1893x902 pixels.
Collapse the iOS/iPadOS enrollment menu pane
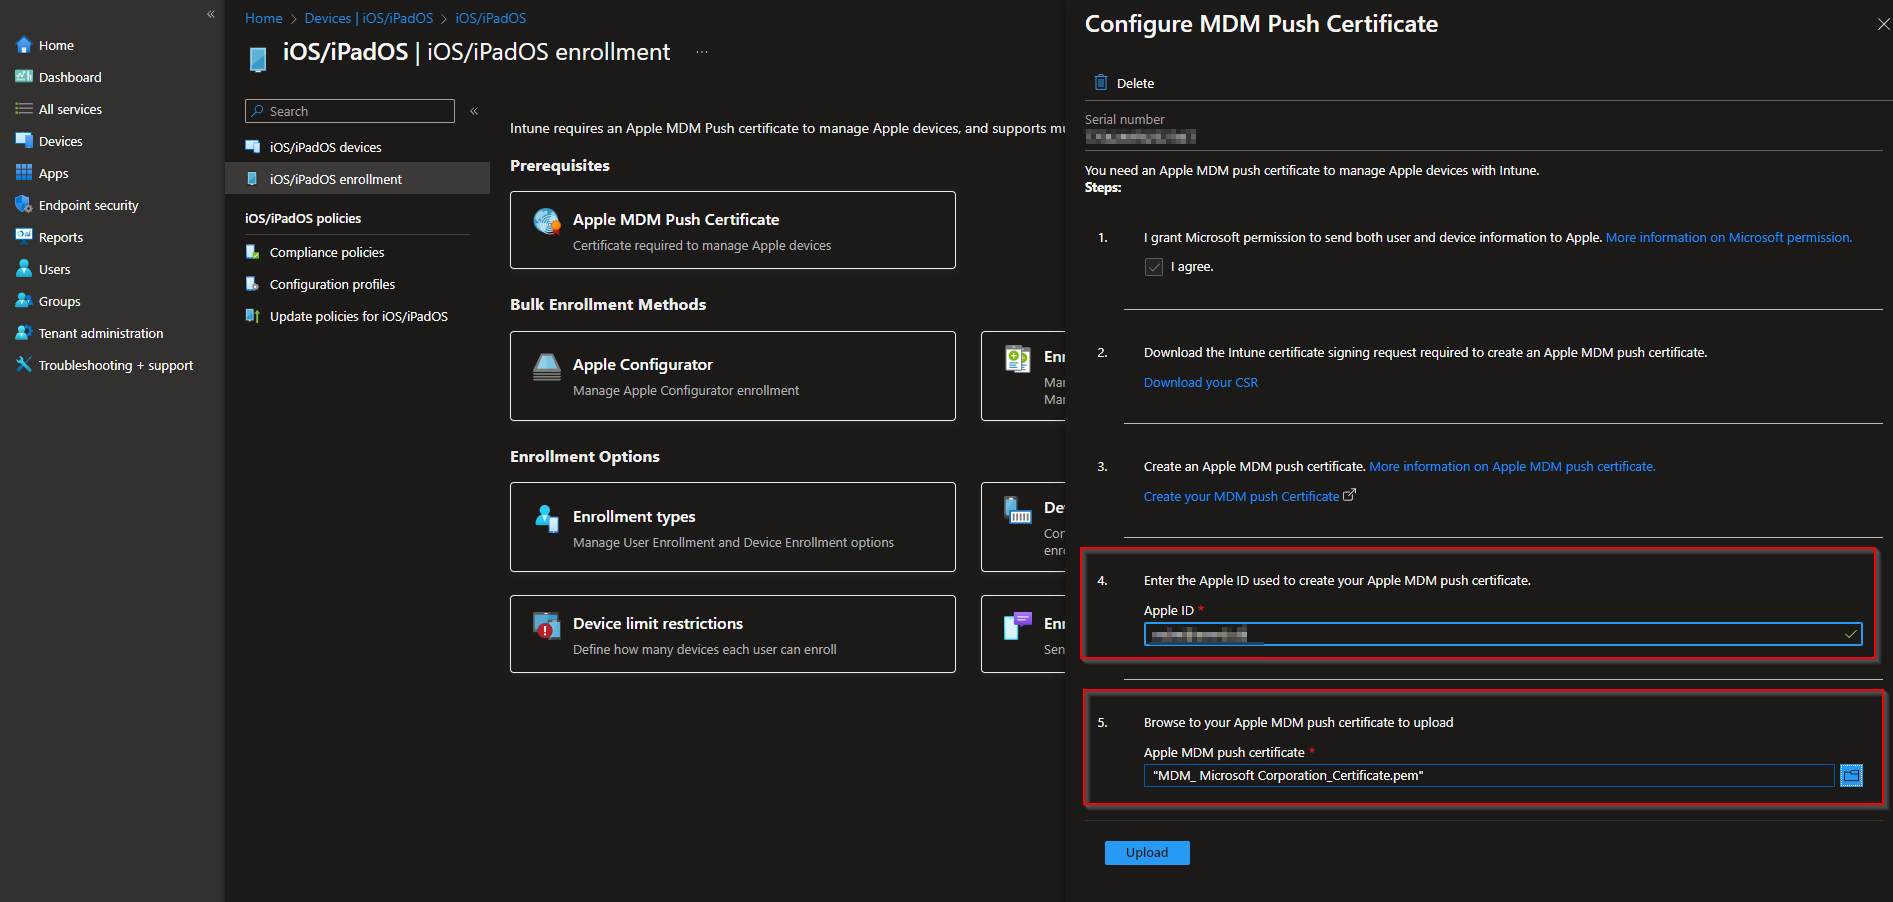click(x=473, y=111)
